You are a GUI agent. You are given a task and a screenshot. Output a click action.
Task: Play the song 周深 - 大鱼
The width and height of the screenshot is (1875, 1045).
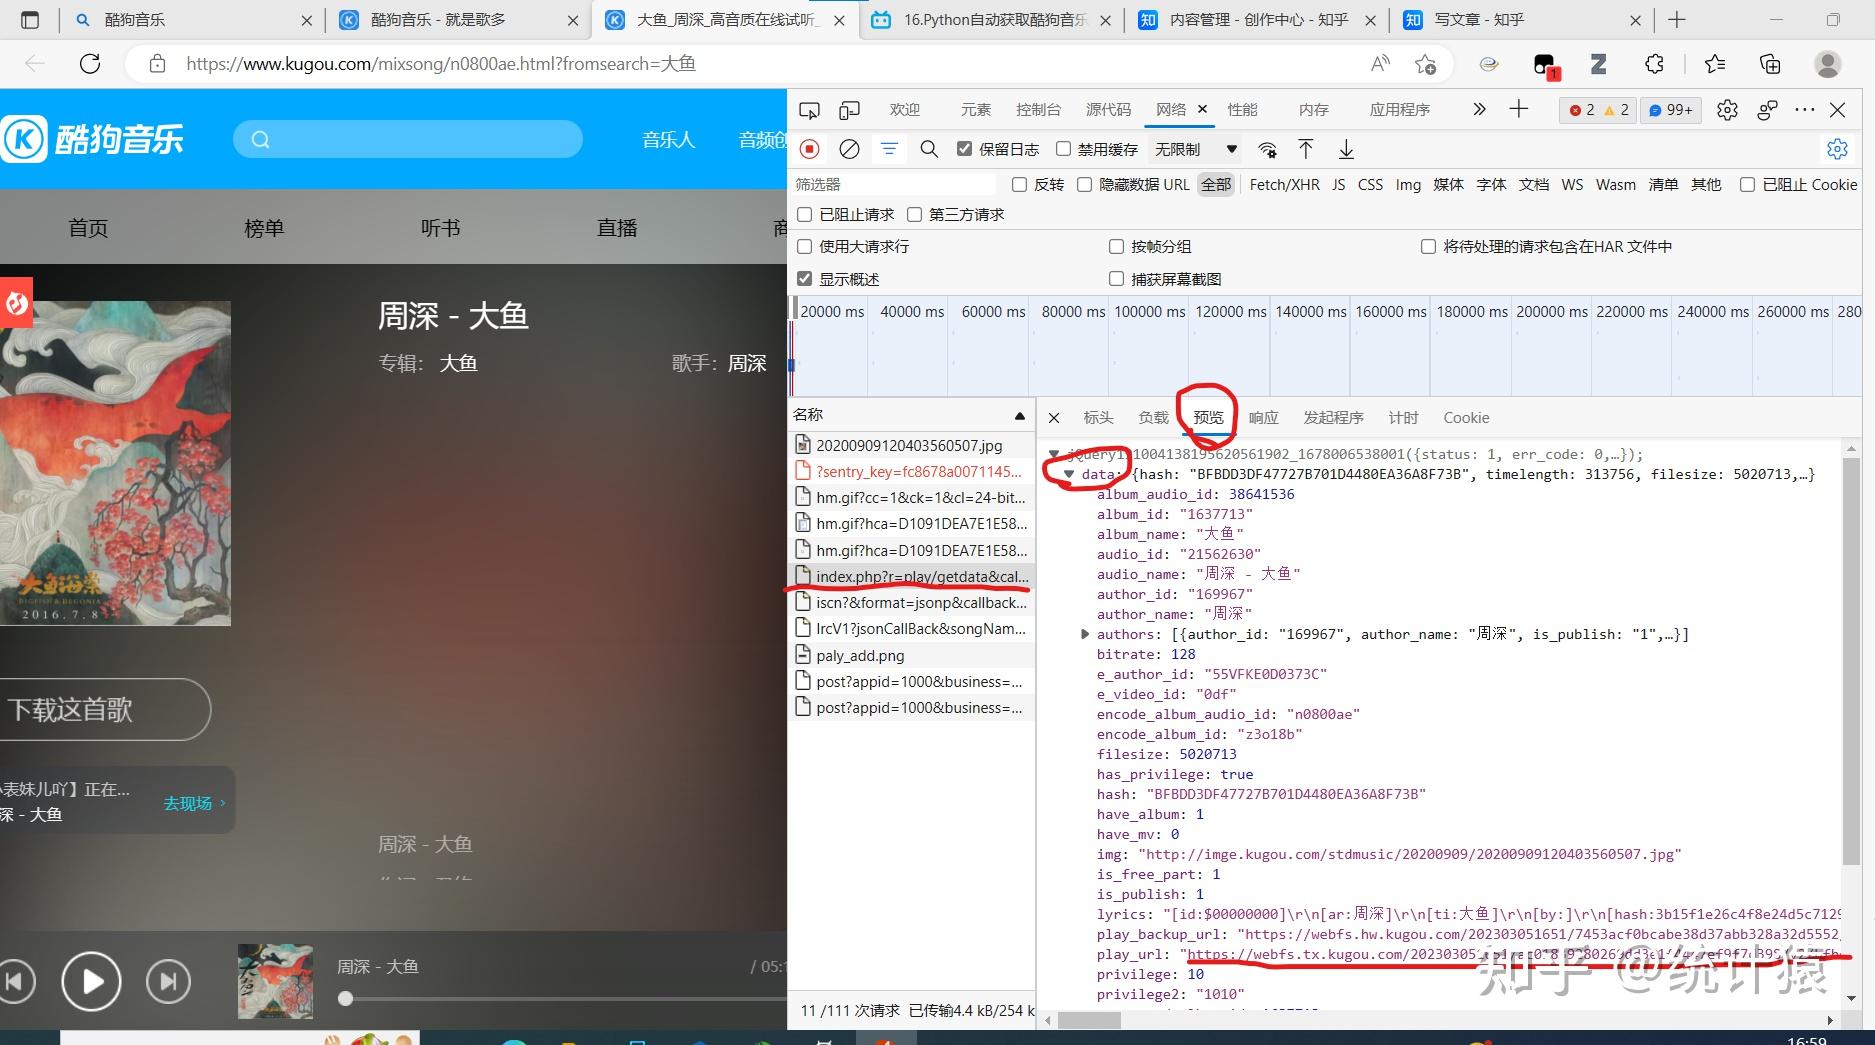(91, 982)
